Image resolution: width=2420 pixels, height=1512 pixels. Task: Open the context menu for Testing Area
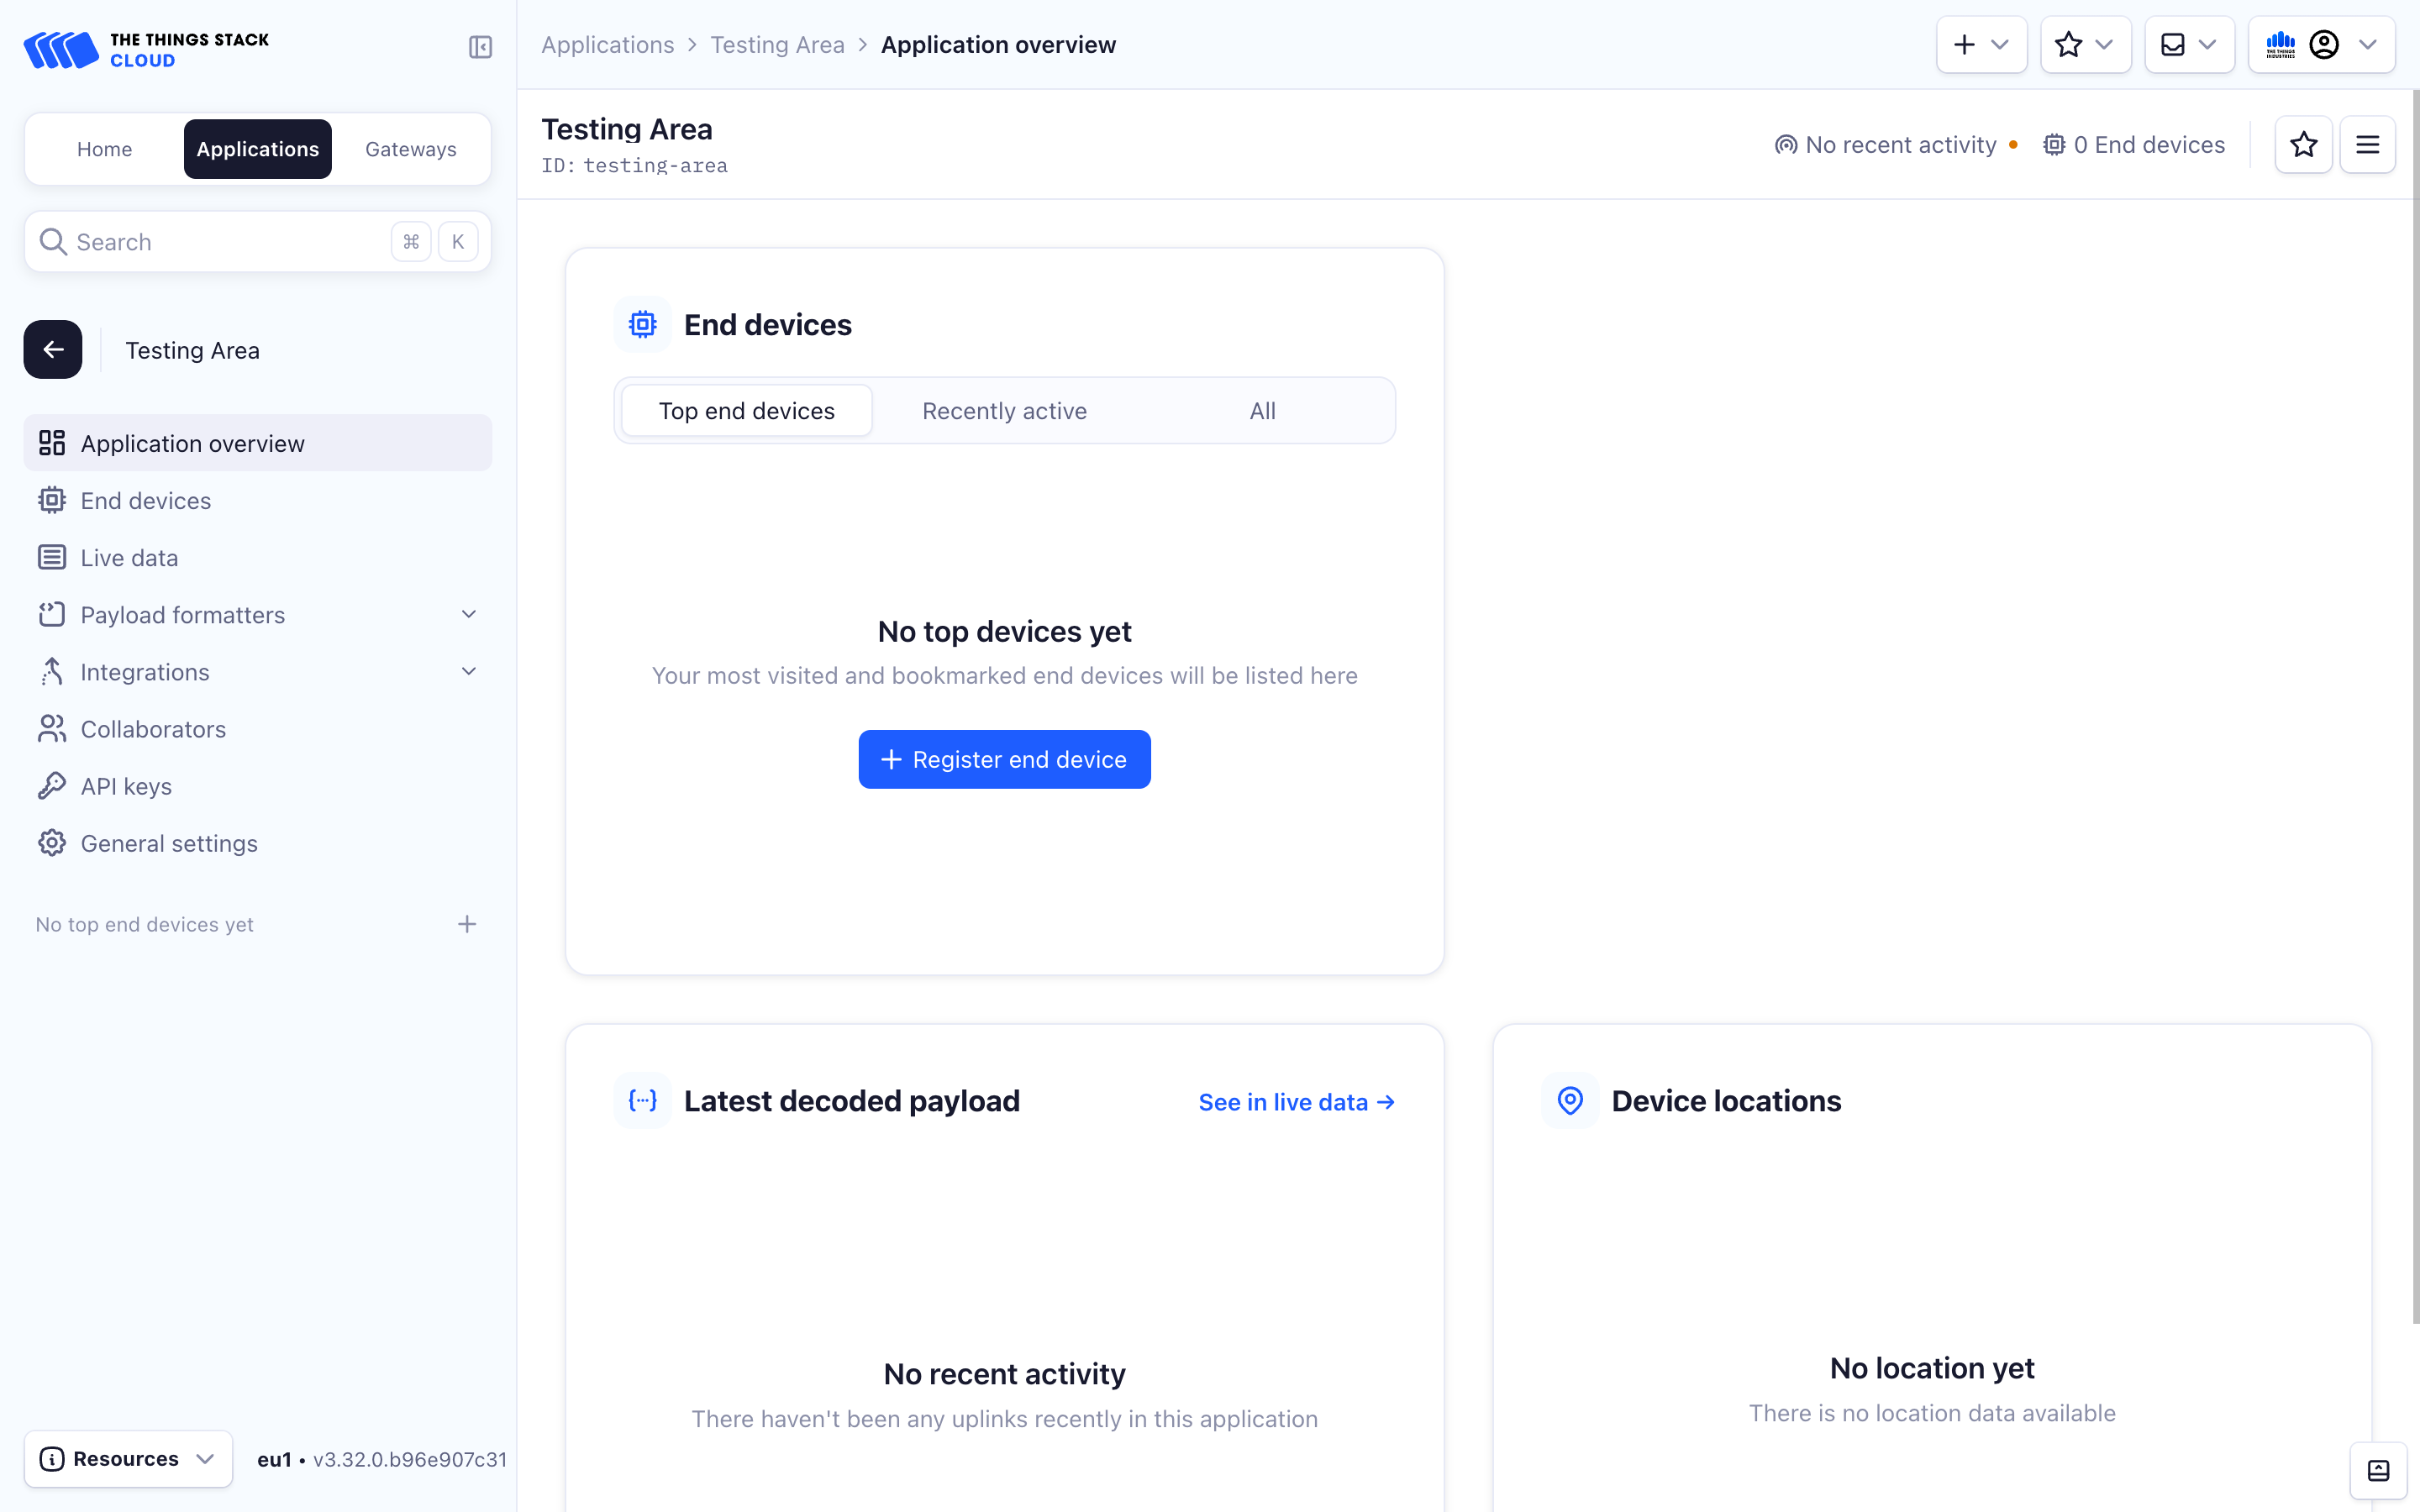tap(2369, 144)
